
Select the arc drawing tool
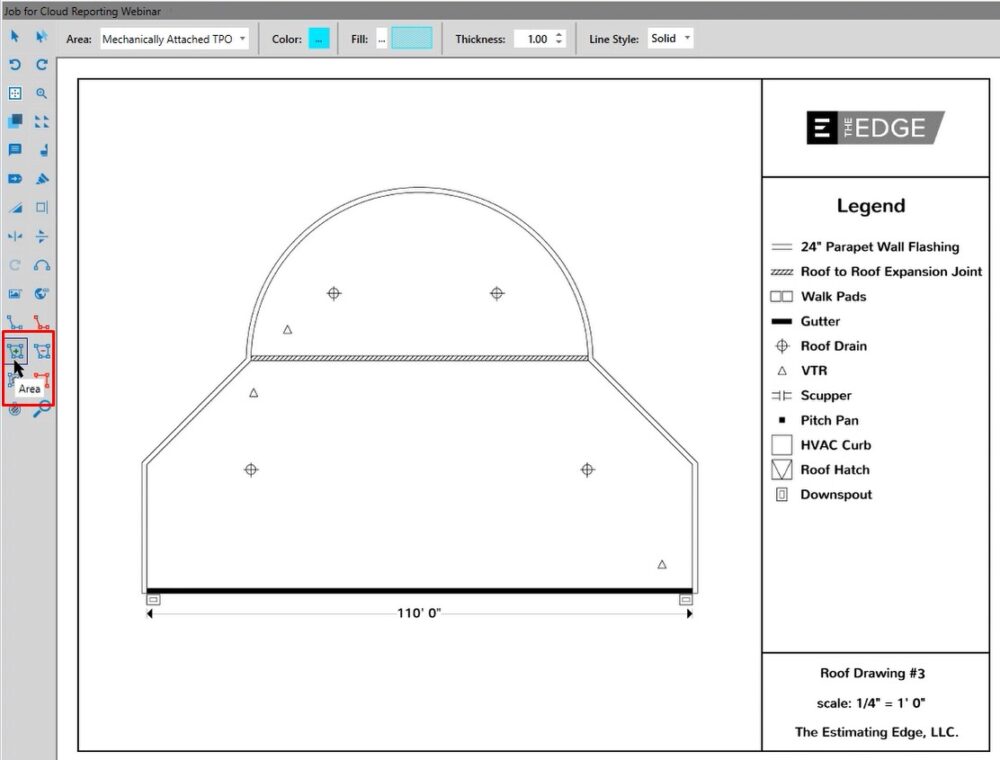tap(42, 266)
